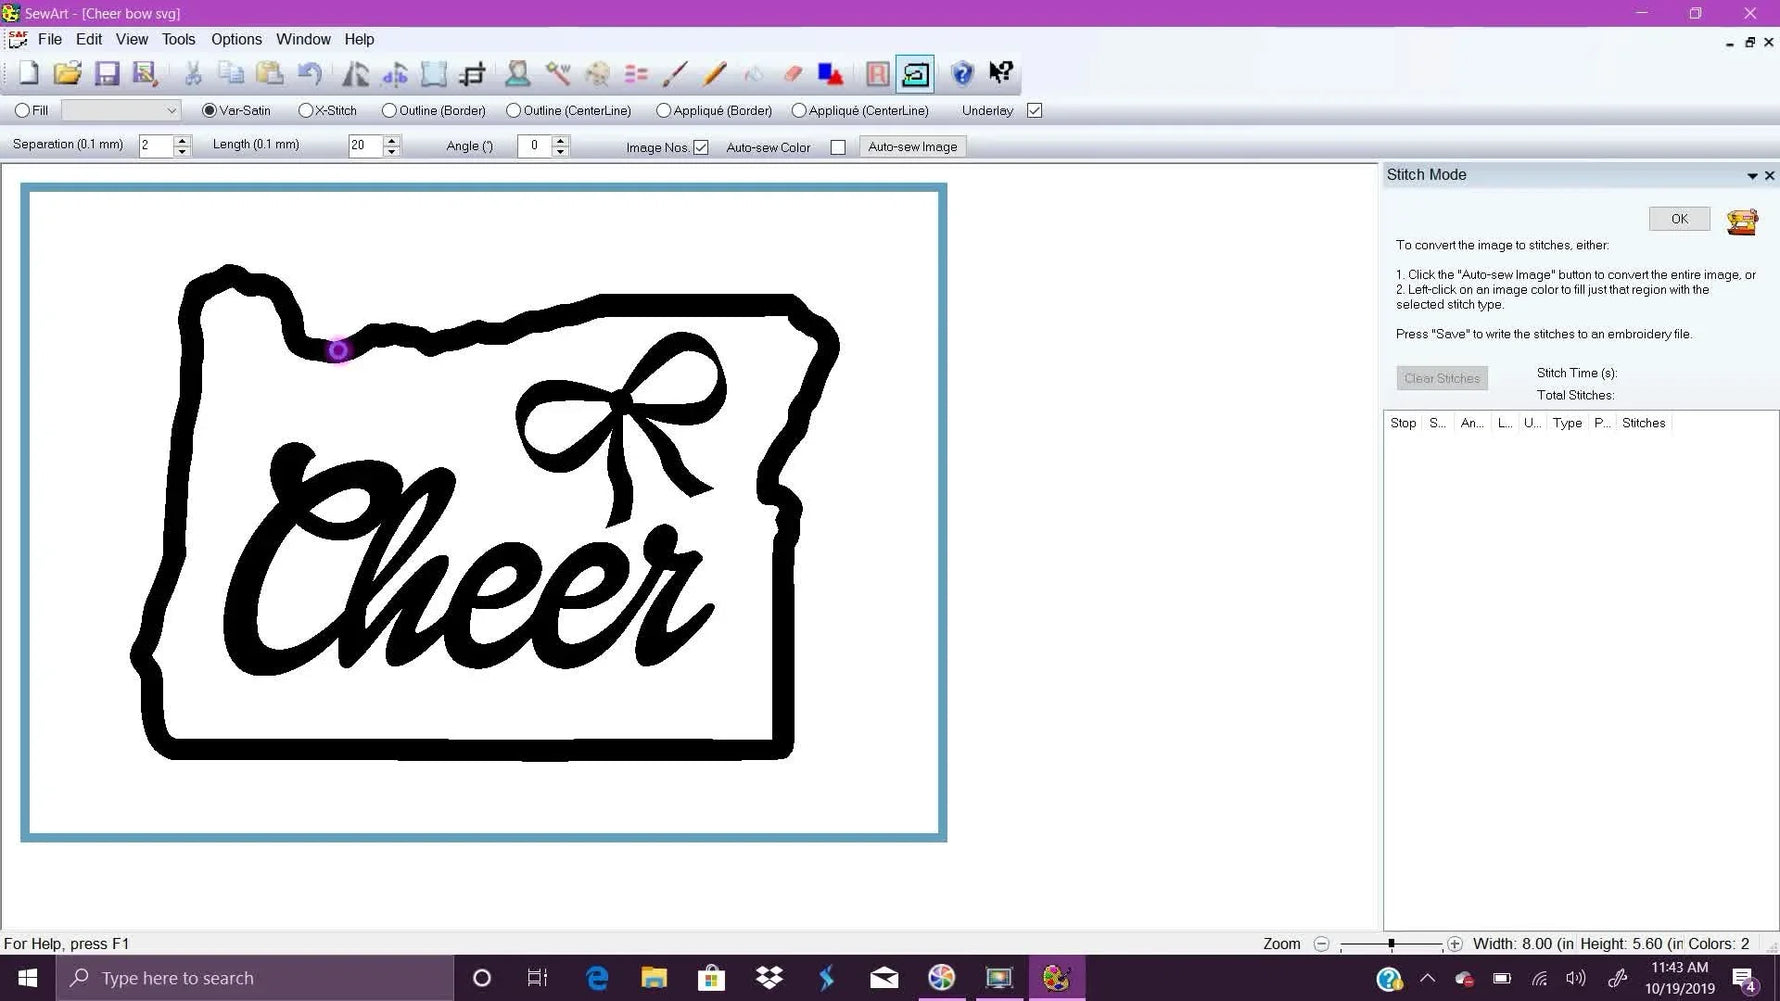The height and width of the screenshot is (1001, 1780).
Task: Enable the Auto-sew Color checkbox
Action: pos(838,146)
